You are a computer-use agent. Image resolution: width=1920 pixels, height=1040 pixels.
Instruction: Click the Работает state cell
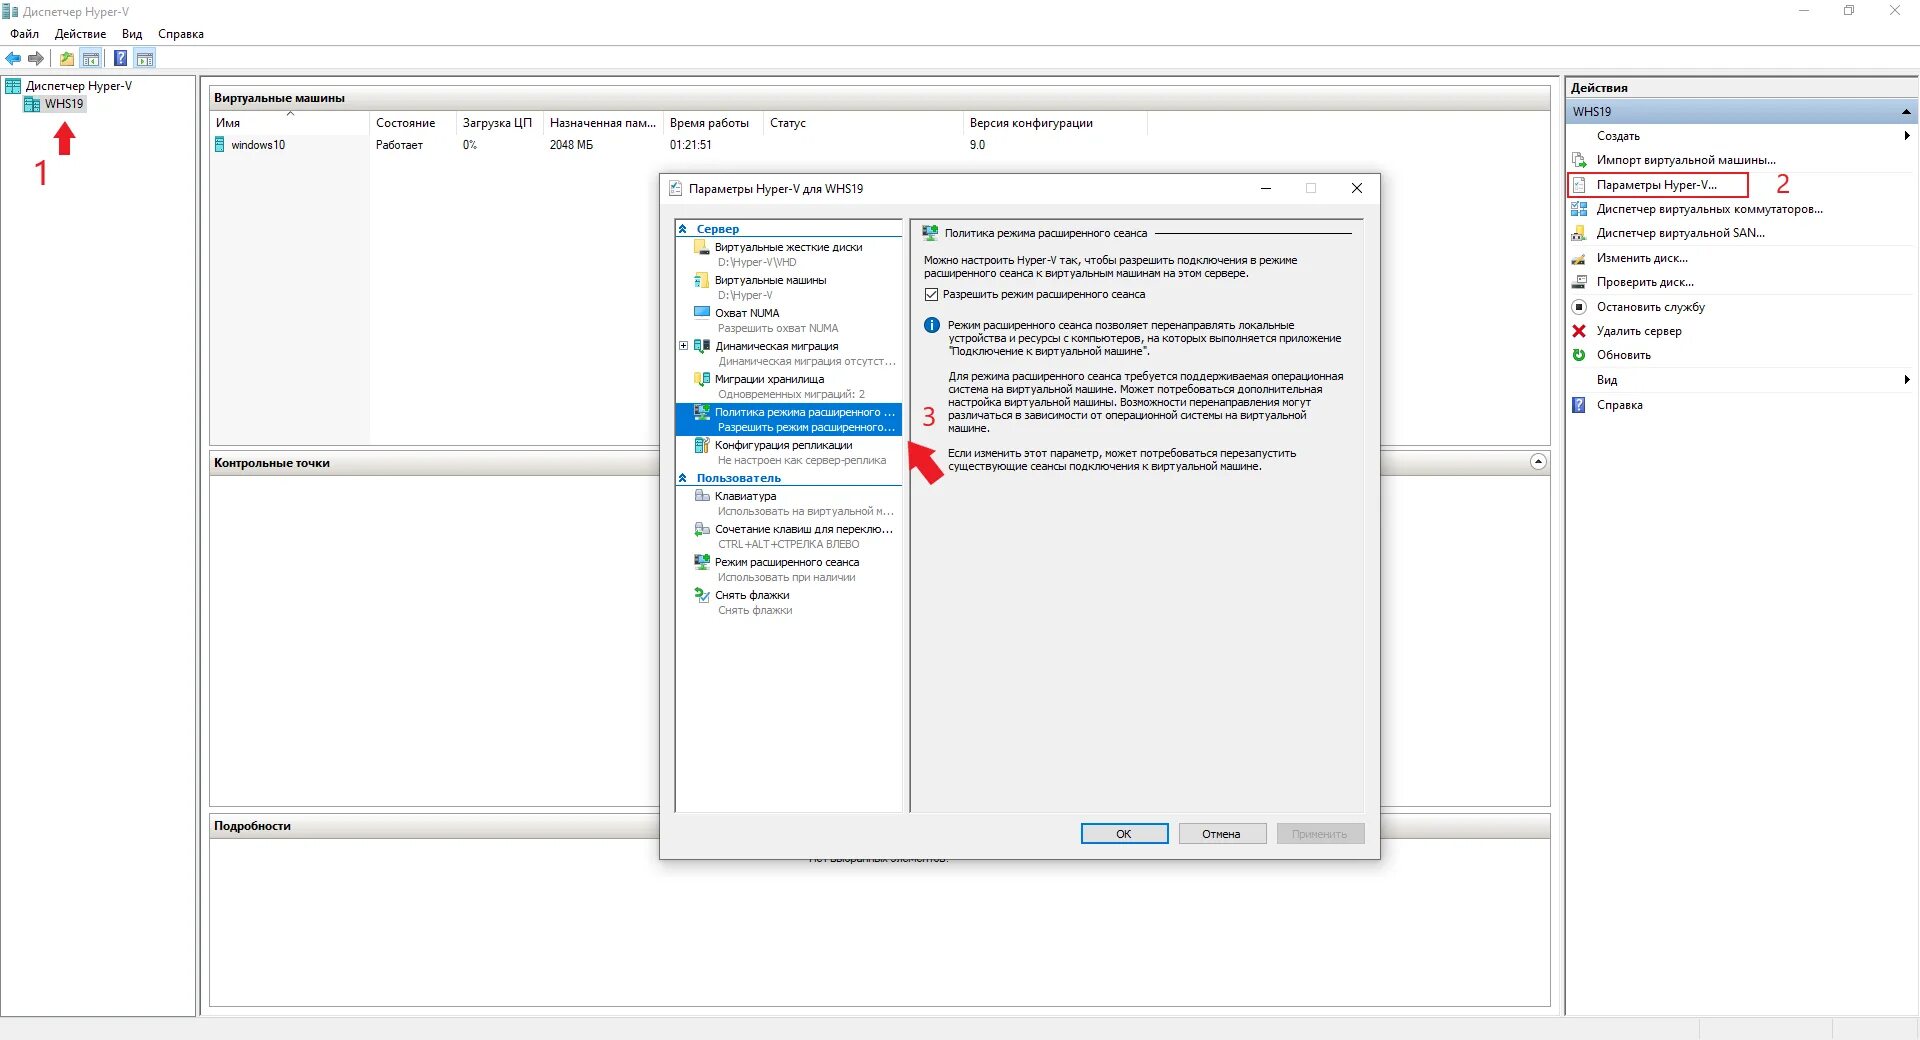pyautogui.click(x=399, y=145)
